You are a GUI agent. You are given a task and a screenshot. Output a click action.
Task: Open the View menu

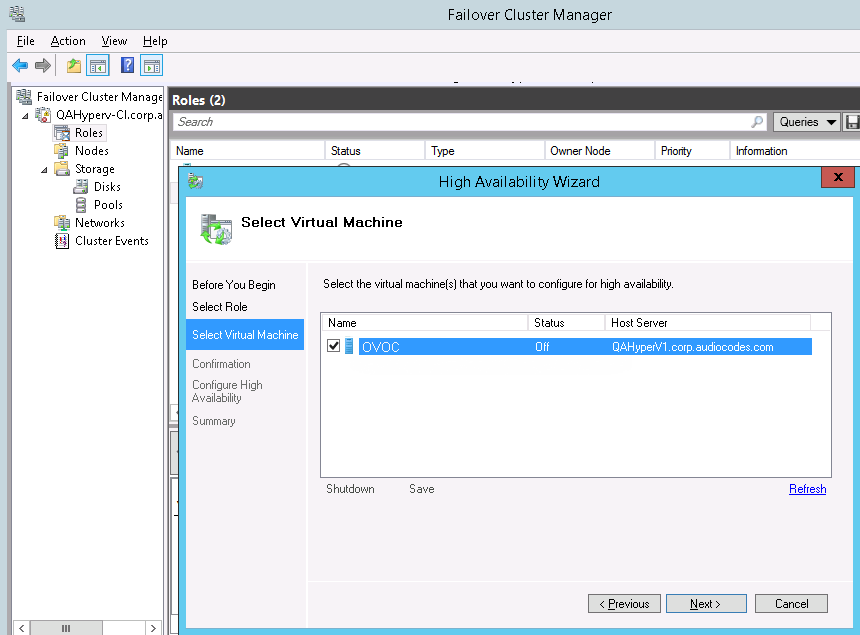(x=114, y=41)
